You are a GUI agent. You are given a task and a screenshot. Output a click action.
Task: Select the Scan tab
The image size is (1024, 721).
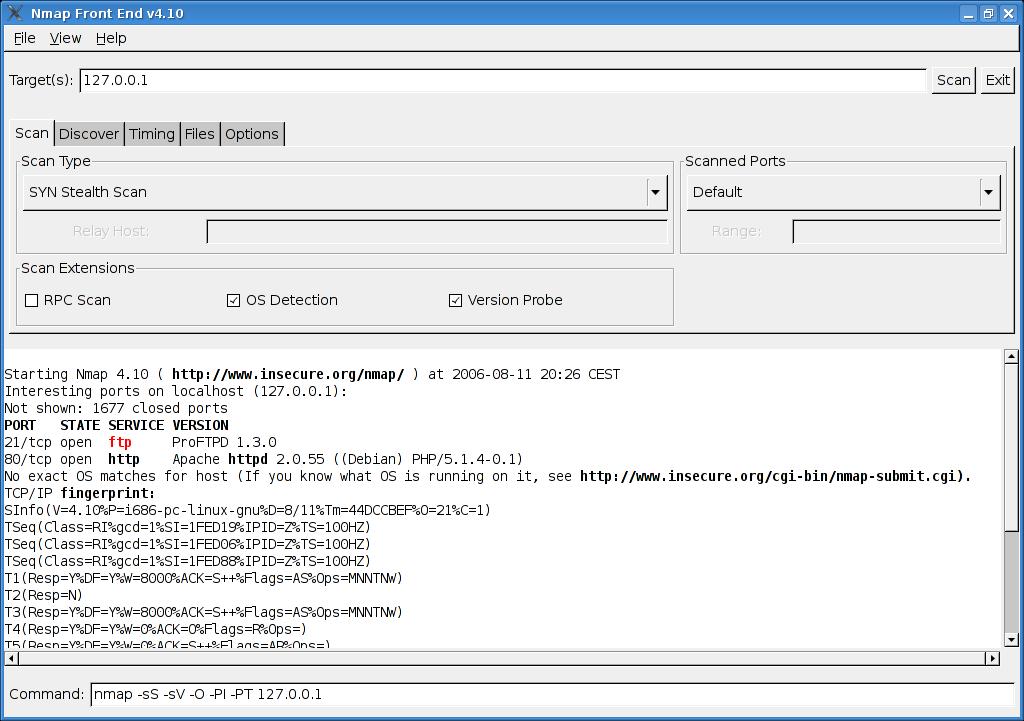click(31, 133)
